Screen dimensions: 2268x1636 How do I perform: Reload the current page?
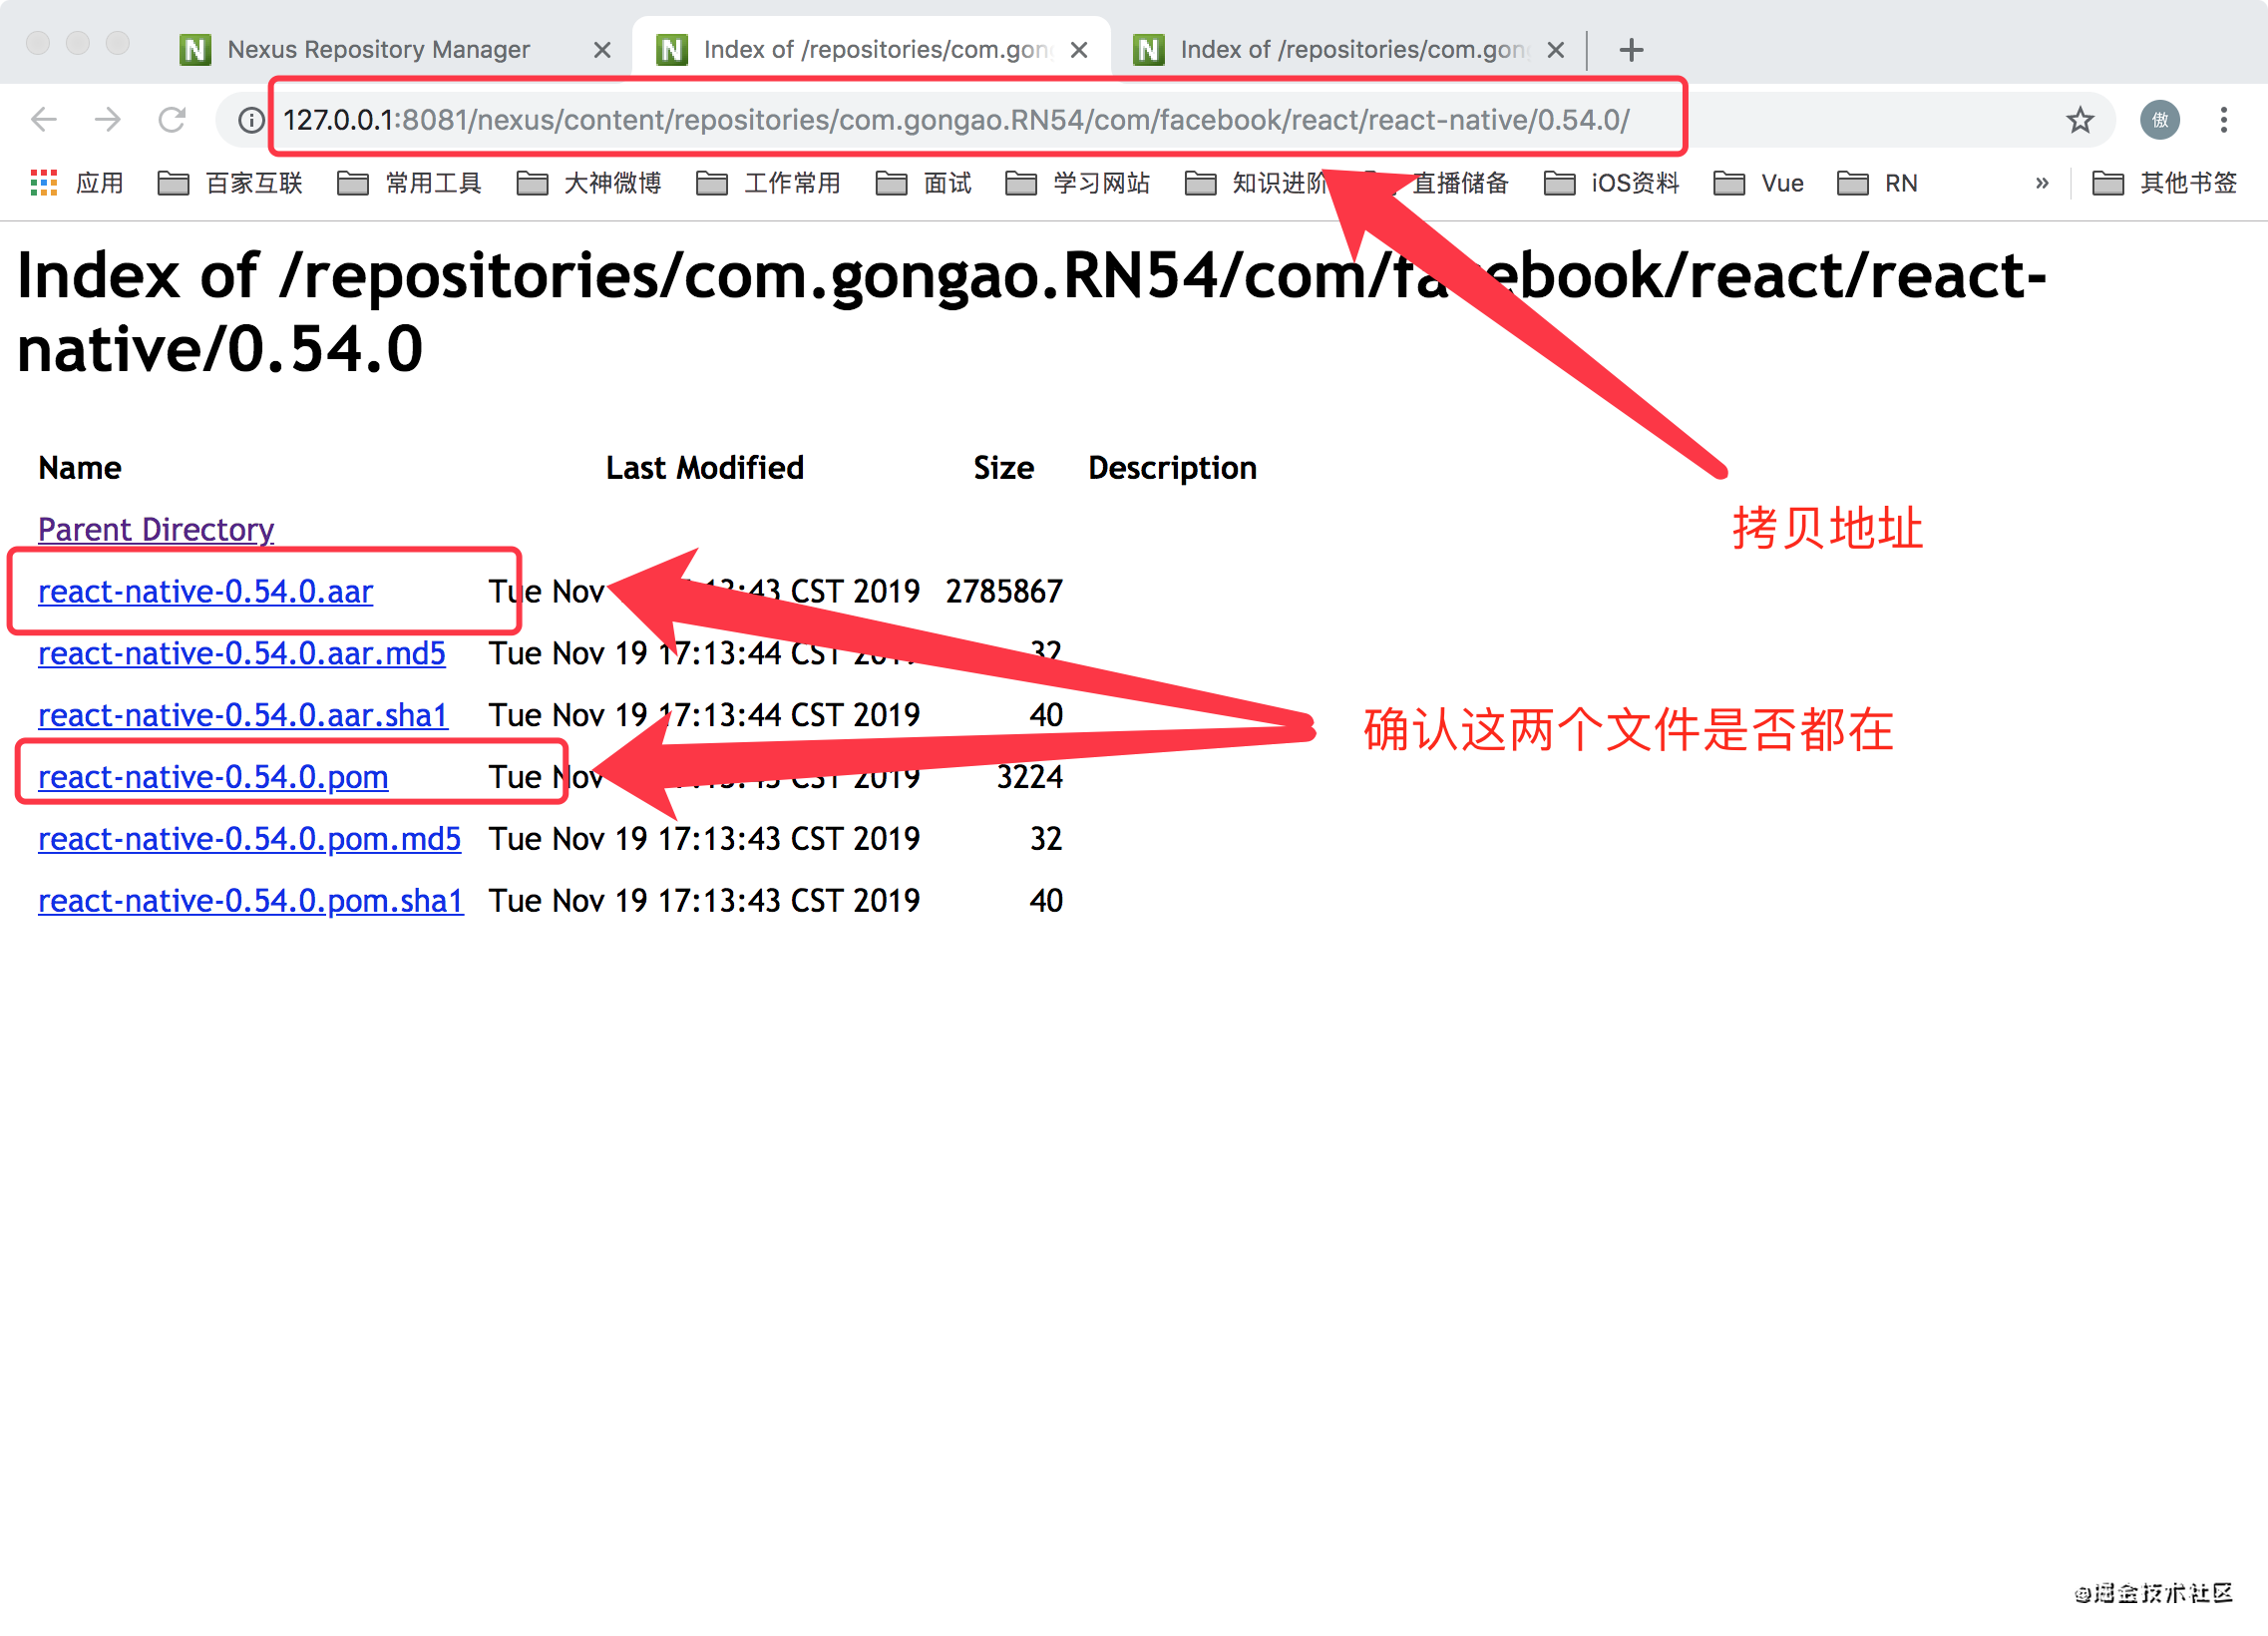pyautogui.click(x=172, y=120)
